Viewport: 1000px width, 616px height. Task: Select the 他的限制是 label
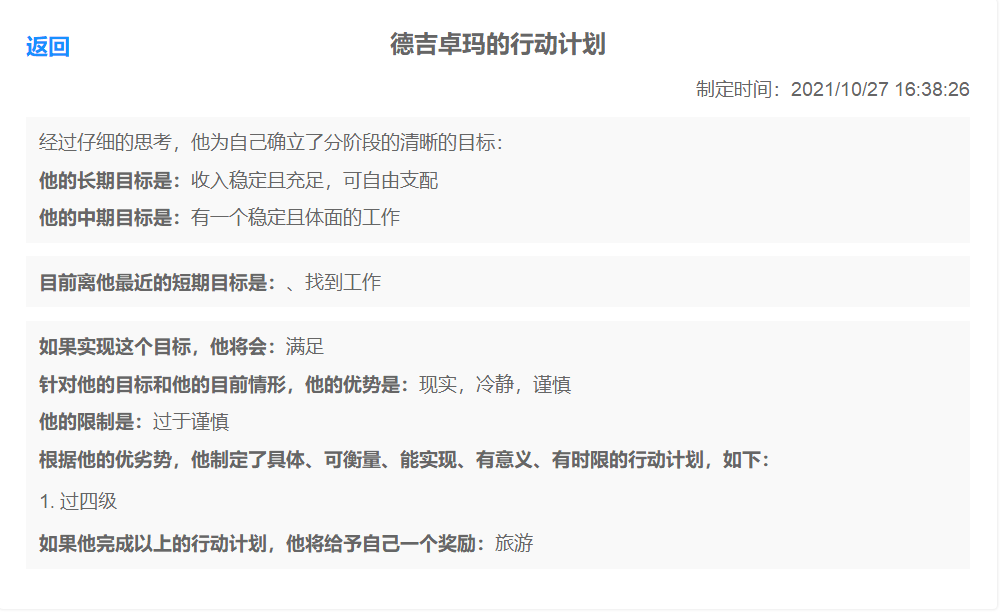click(x=91, y=422)
